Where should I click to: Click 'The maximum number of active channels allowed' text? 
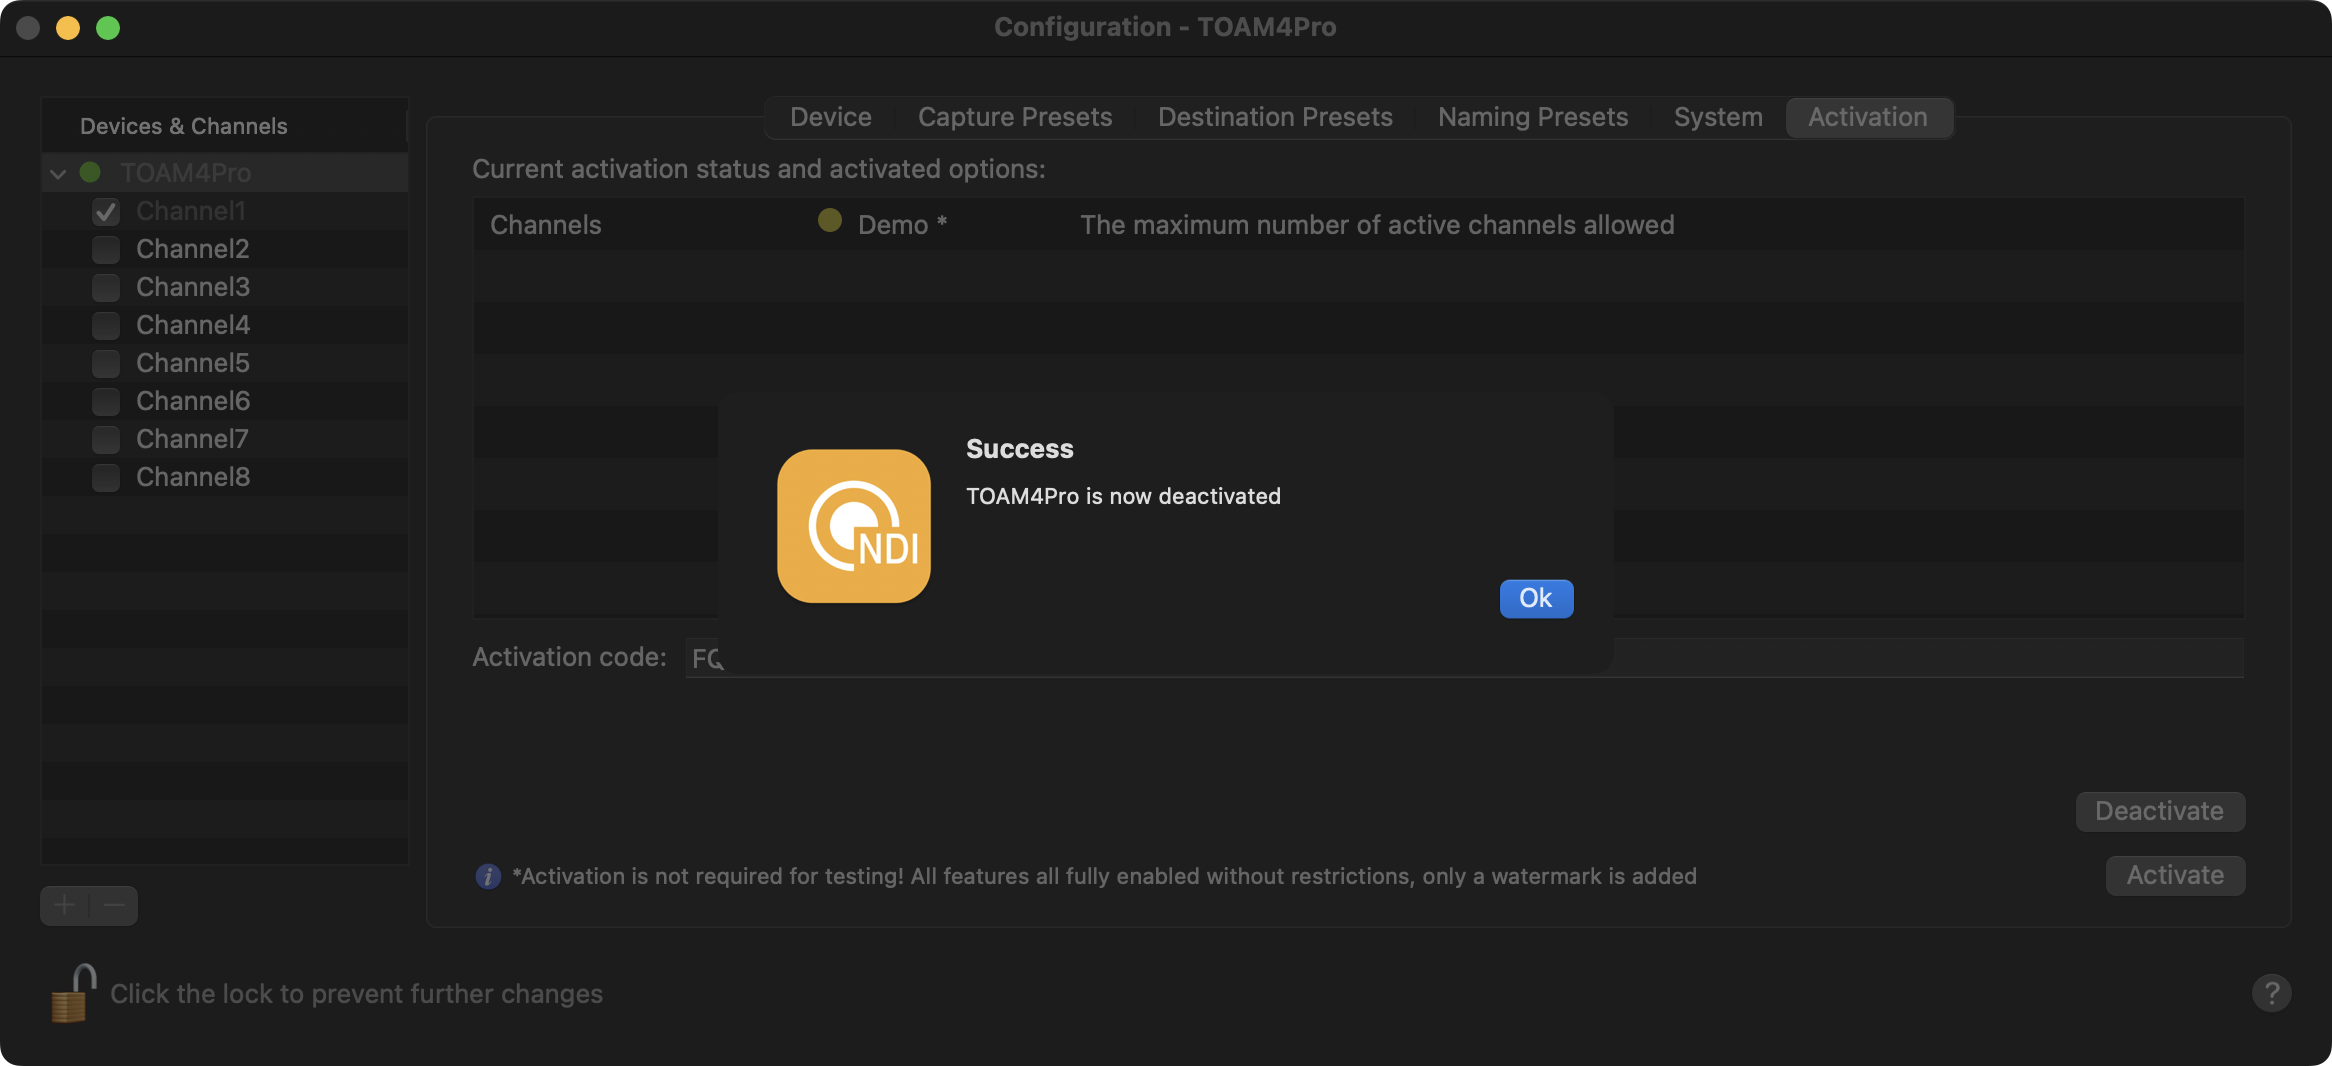(1377, 225)
